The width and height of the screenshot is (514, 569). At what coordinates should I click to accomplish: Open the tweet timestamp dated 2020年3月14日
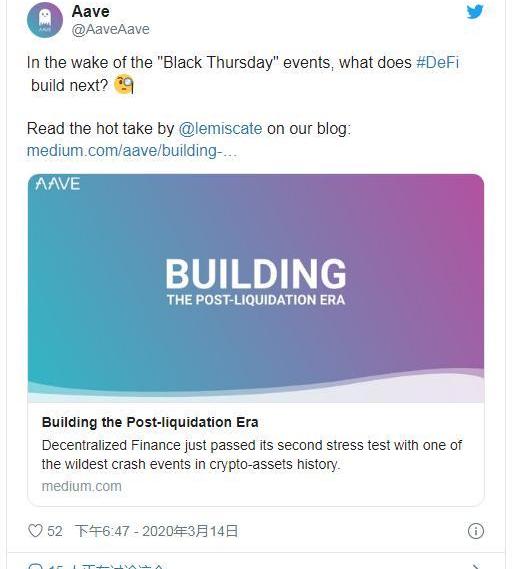pyautogui.click(x=156, y=531)
